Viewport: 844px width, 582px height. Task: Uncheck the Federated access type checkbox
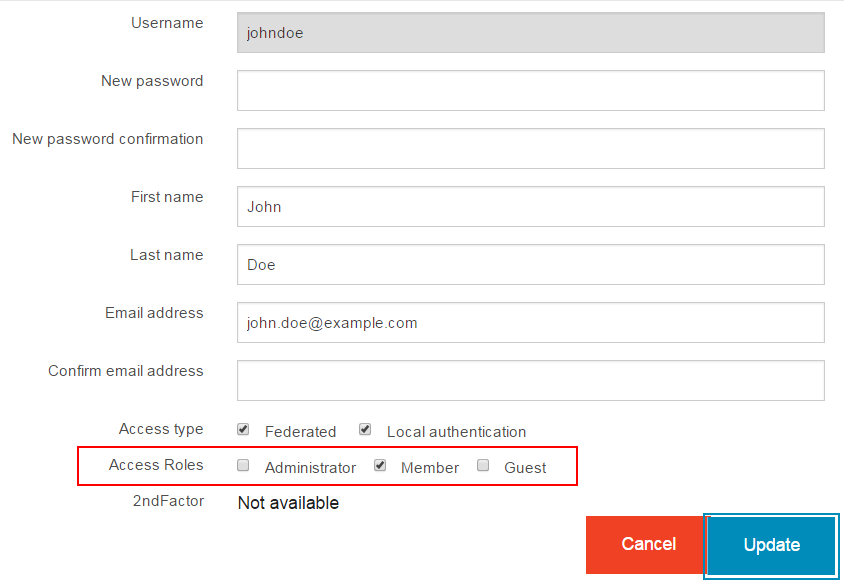pos(243,429)
